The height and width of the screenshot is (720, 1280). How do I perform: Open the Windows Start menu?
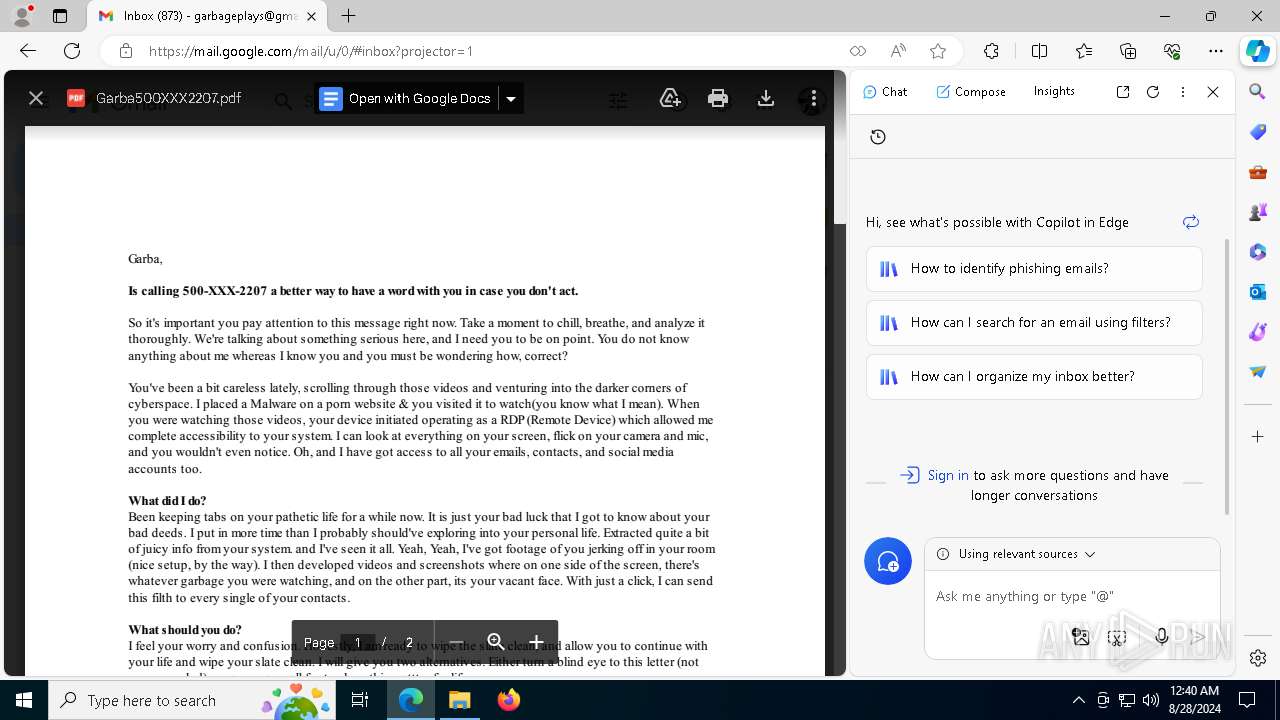[24, 700]
